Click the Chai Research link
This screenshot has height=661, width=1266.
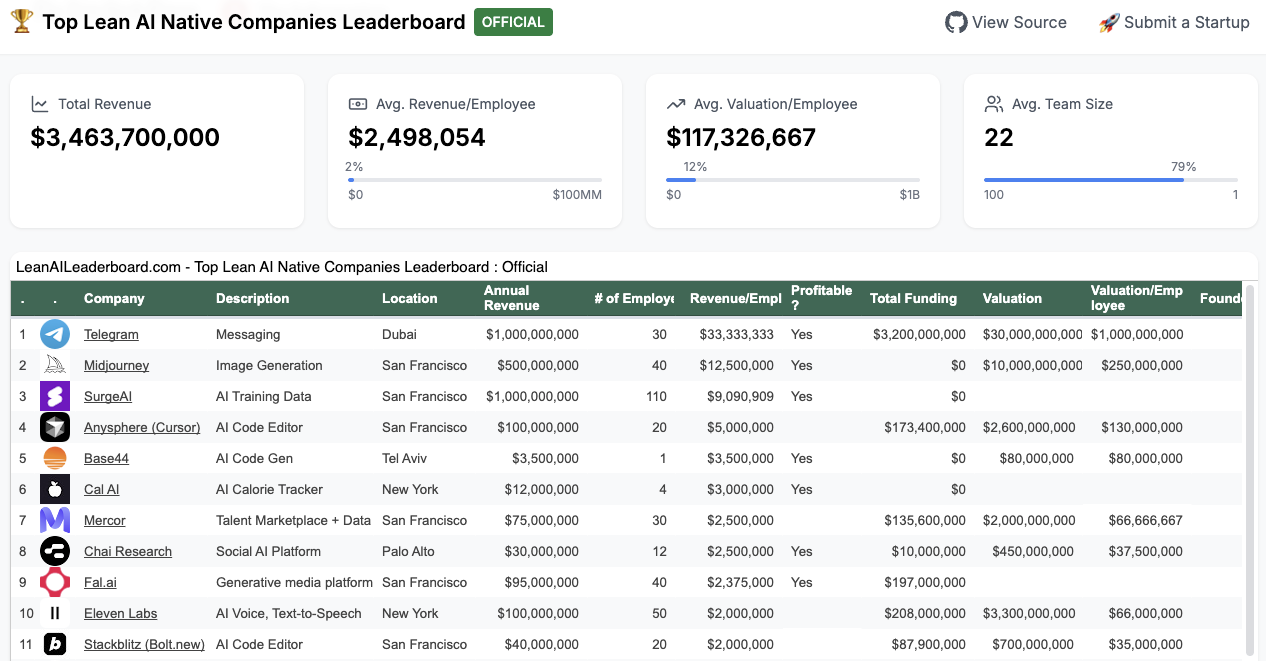pyautogui.click(x=127, y=551)
